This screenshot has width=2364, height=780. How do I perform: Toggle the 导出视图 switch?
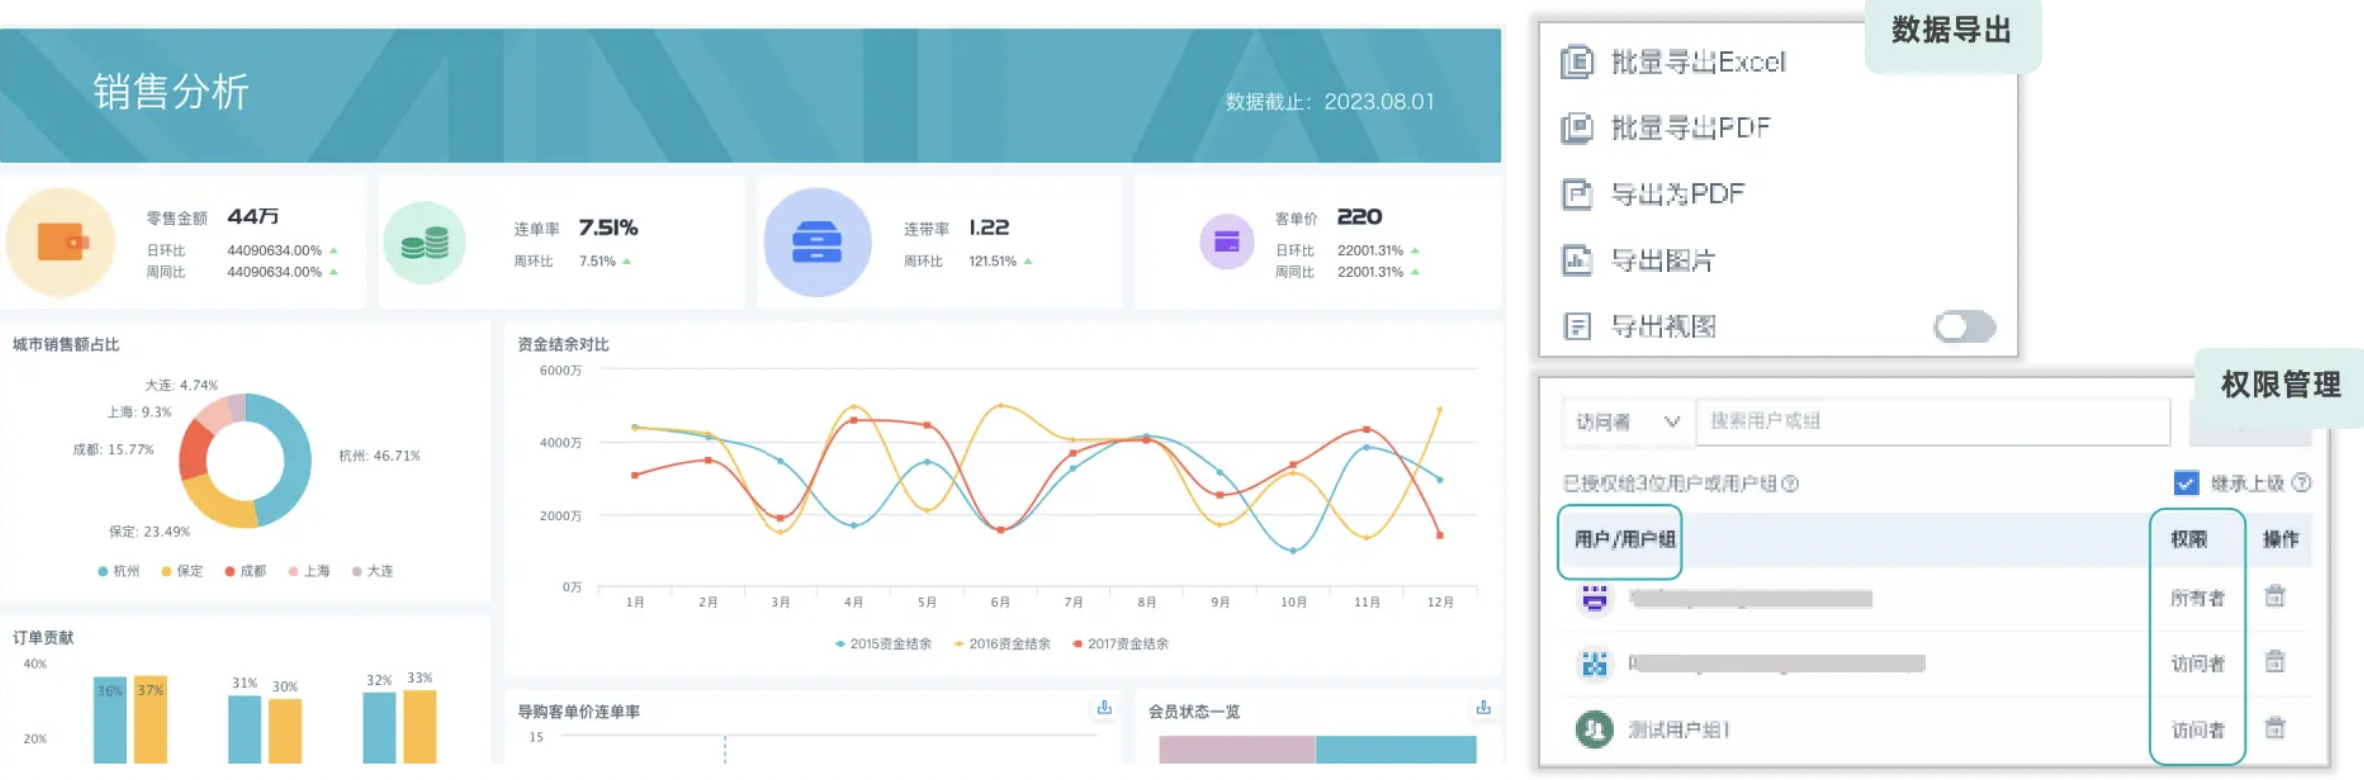pos(1964,326)
